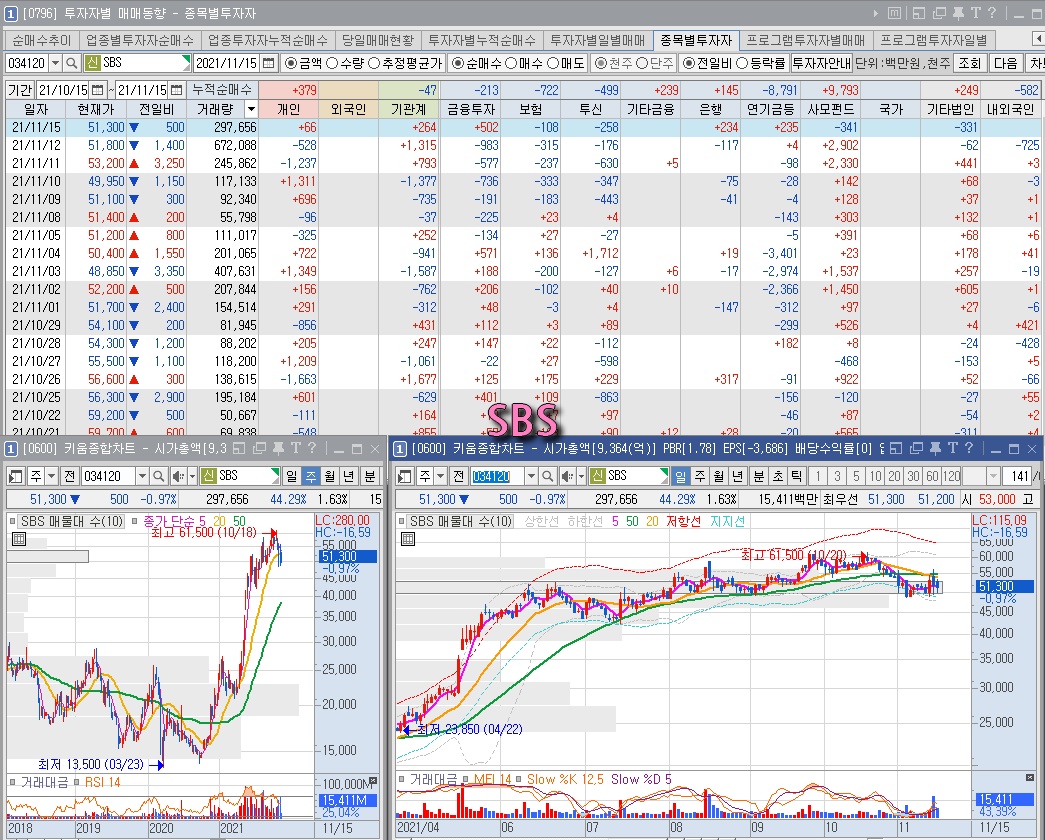This screenshot has height=840, width=1045.
Task: Click the grid table icon in weekly chart
Action: [19, 539]
